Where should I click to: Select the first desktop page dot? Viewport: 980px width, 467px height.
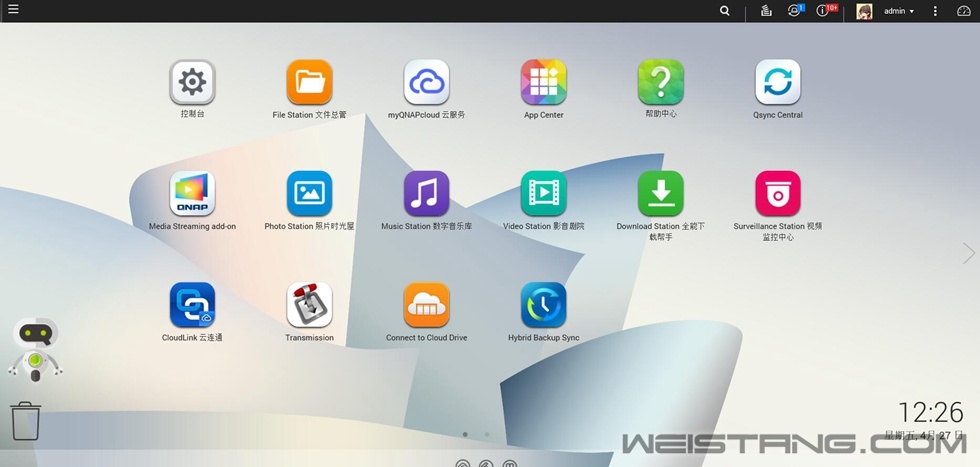tap(465, 434)
